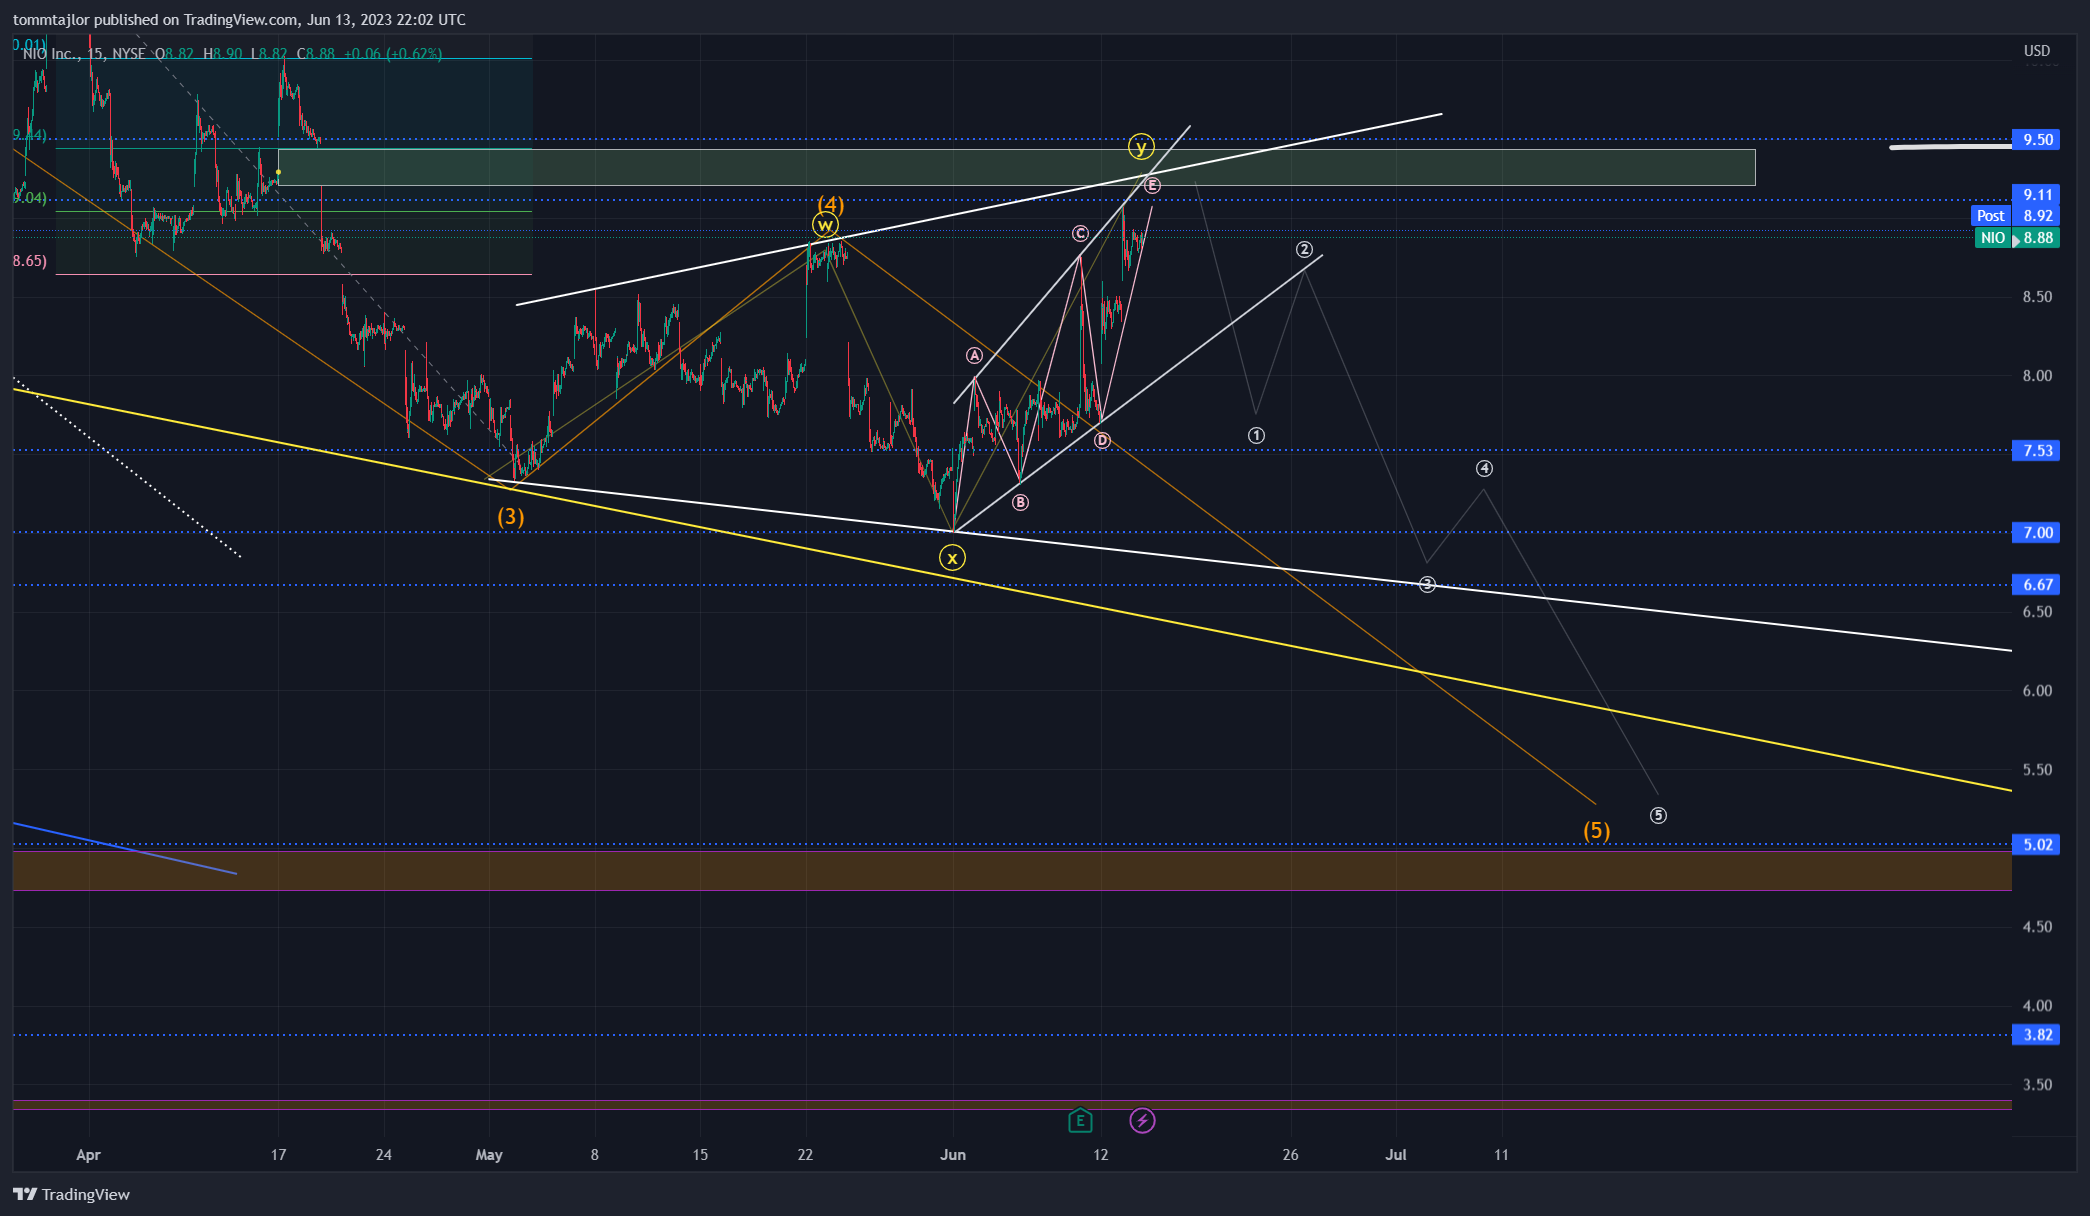Screen dimensions: 2090x1216
Task: Click the 4.50 tick on the price axis
Action: (2037, 927)
